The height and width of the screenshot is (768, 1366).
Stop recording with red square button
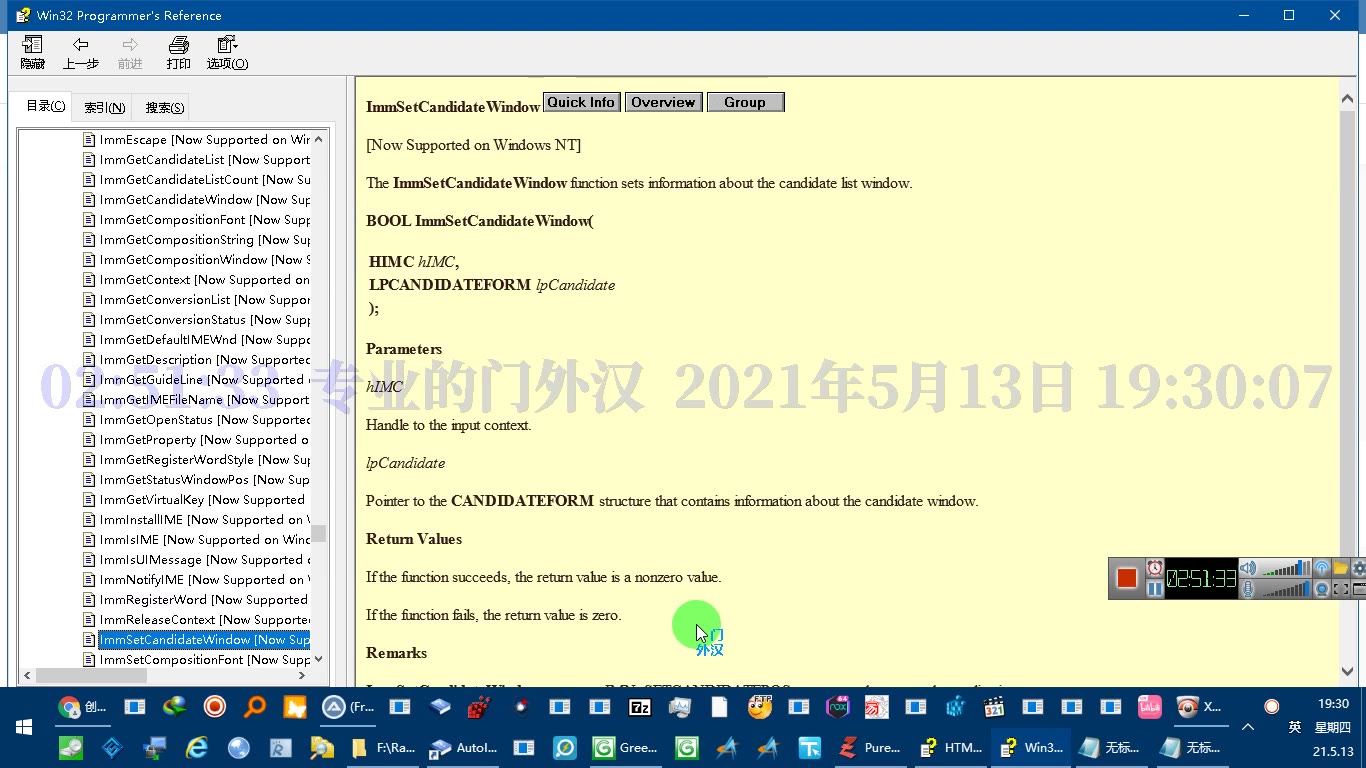(x=1127, y=578)
